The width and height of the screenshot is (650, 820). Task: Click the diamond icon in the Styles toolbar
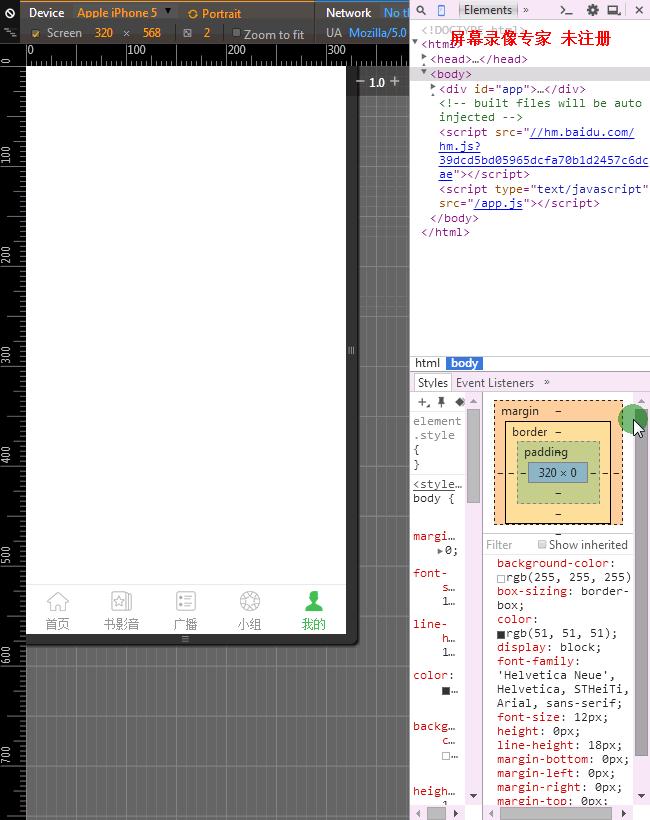click(x=460, y=402)
